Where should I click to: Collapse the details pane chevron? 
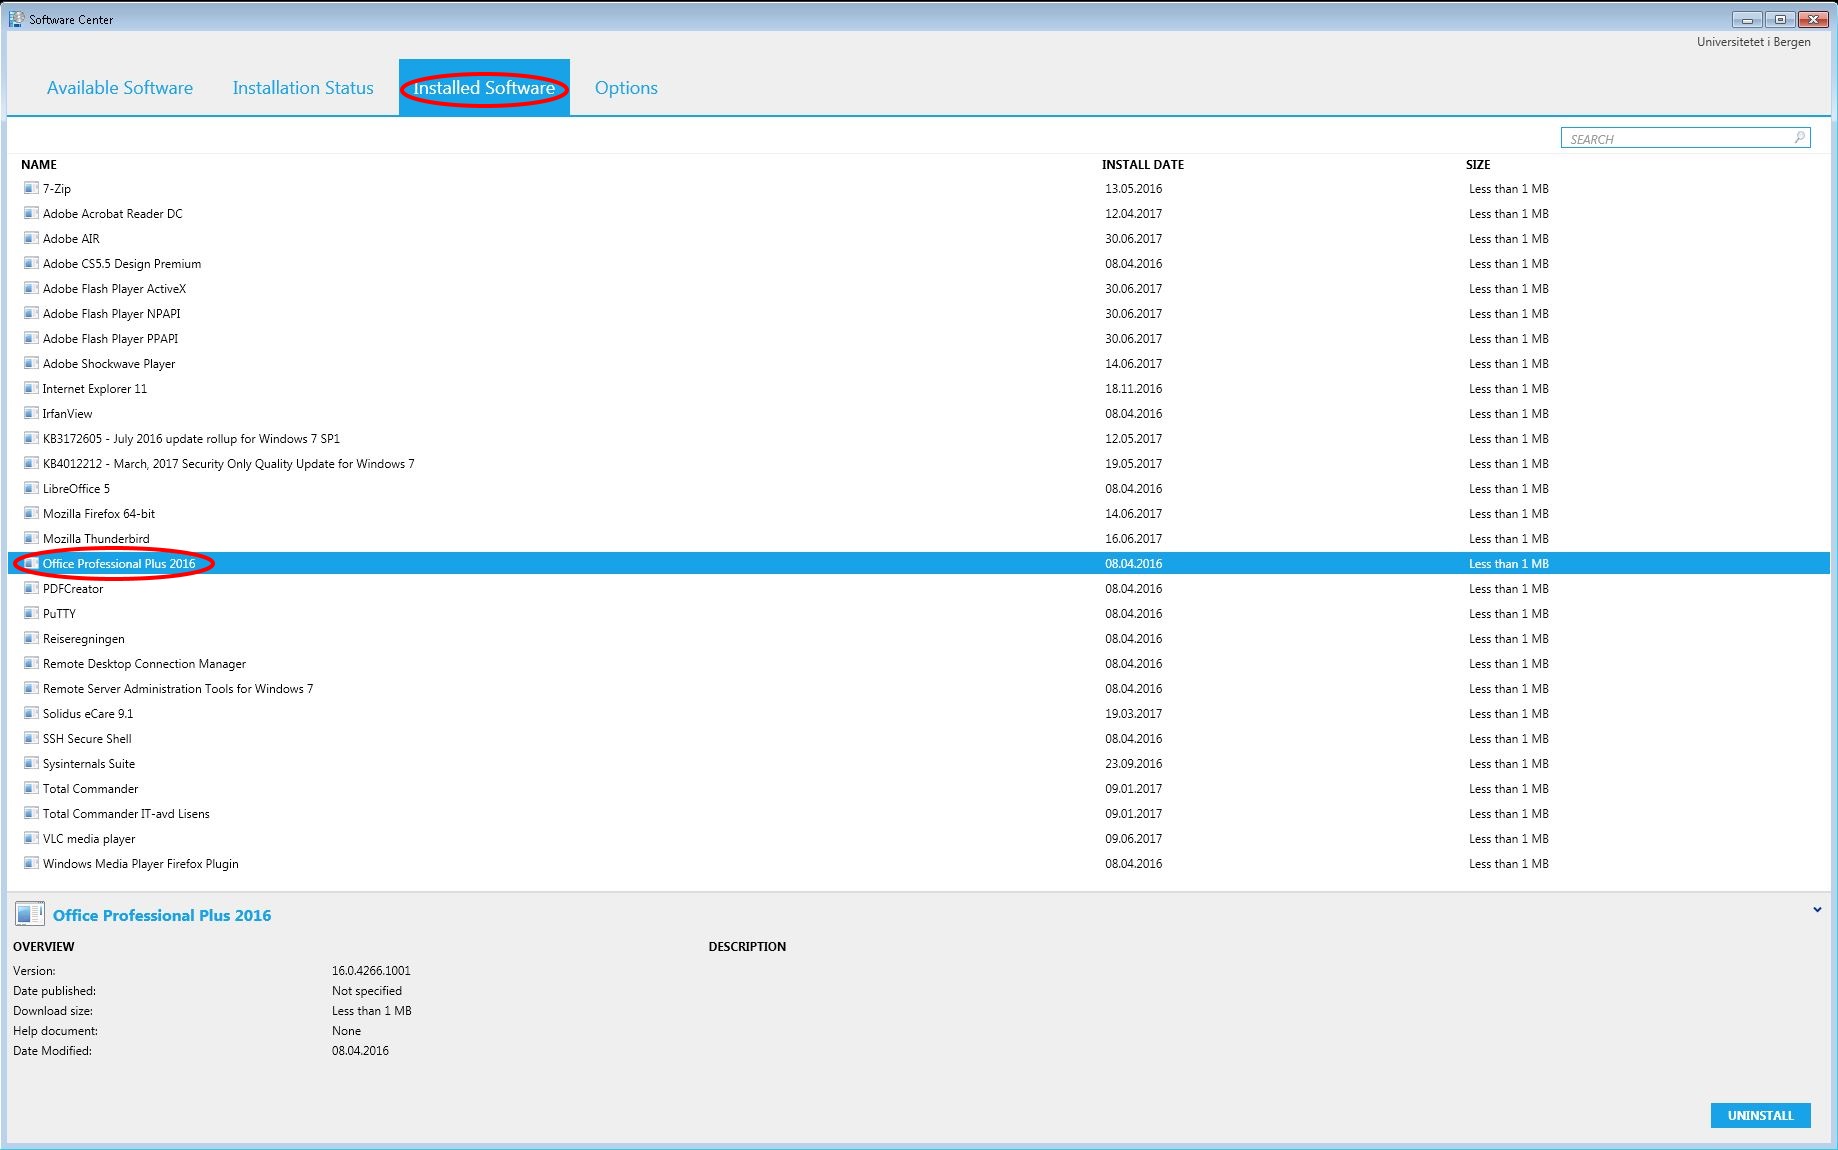(1816, 910)
